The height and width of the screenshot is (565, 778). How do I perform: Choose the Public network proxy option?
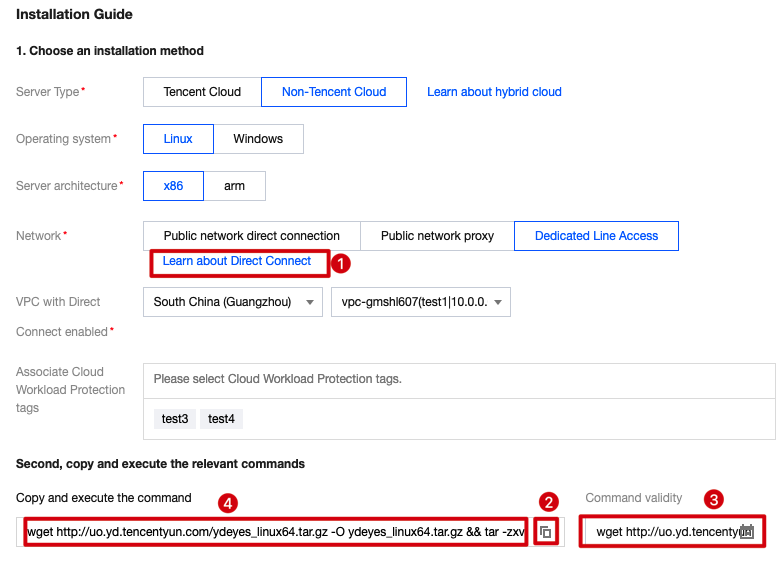tap(437, 236)
